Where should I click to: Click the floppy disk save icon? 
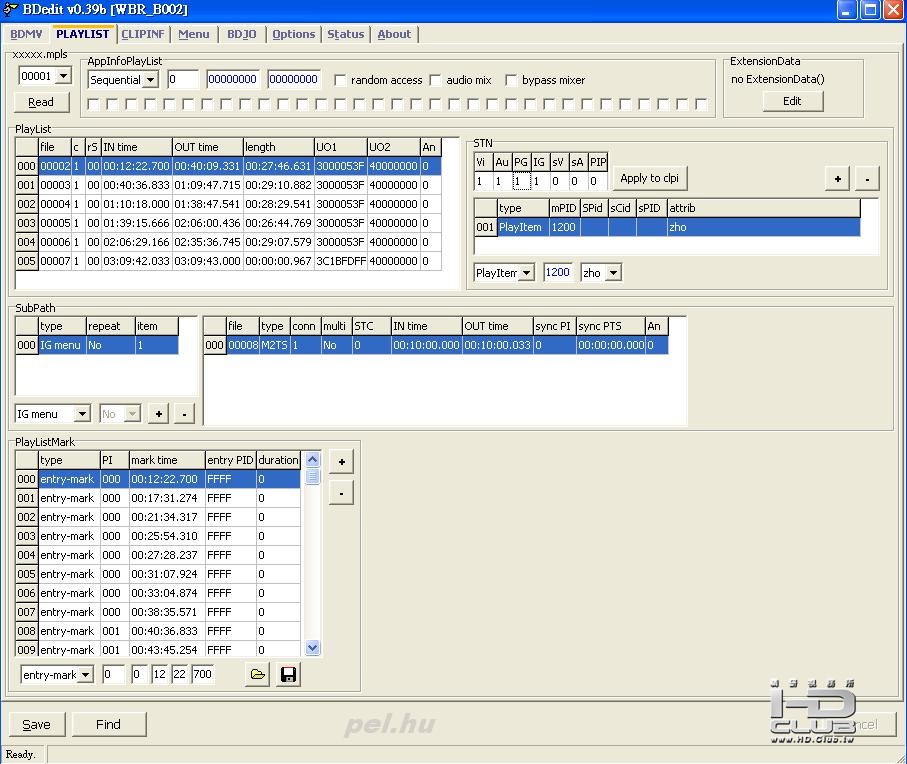288,675
